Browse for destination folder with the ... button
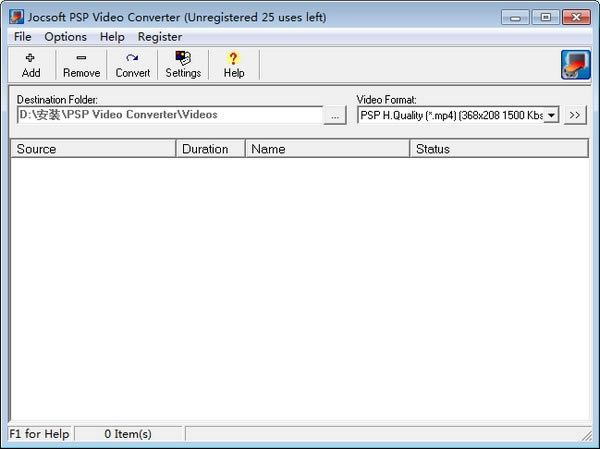The image size is (600, 449). click(335, 115)
